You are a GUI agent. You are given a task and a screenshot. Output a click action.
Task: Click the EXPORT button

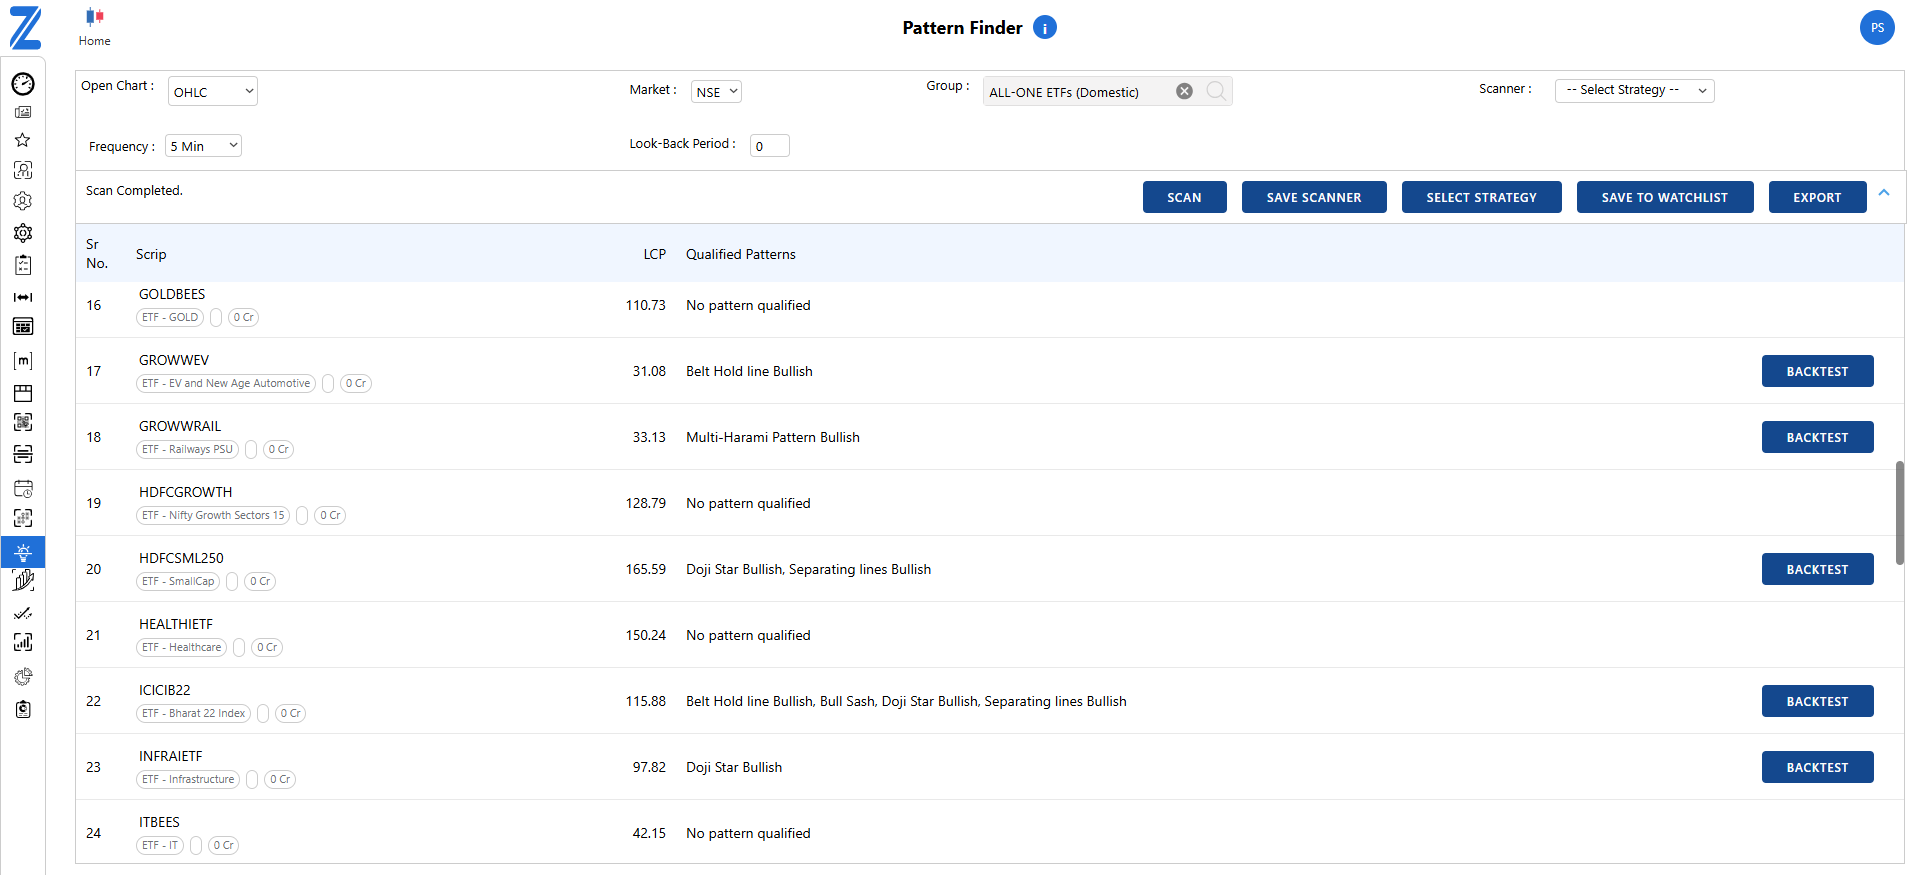1816,198
